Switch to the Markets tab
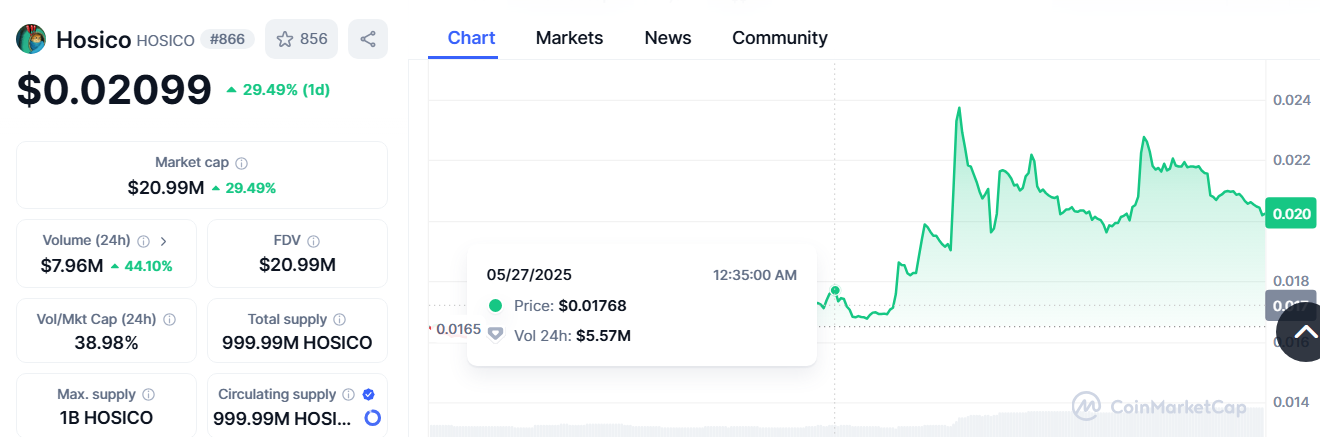Viewport: 1320px width, 437px height. 569,38
